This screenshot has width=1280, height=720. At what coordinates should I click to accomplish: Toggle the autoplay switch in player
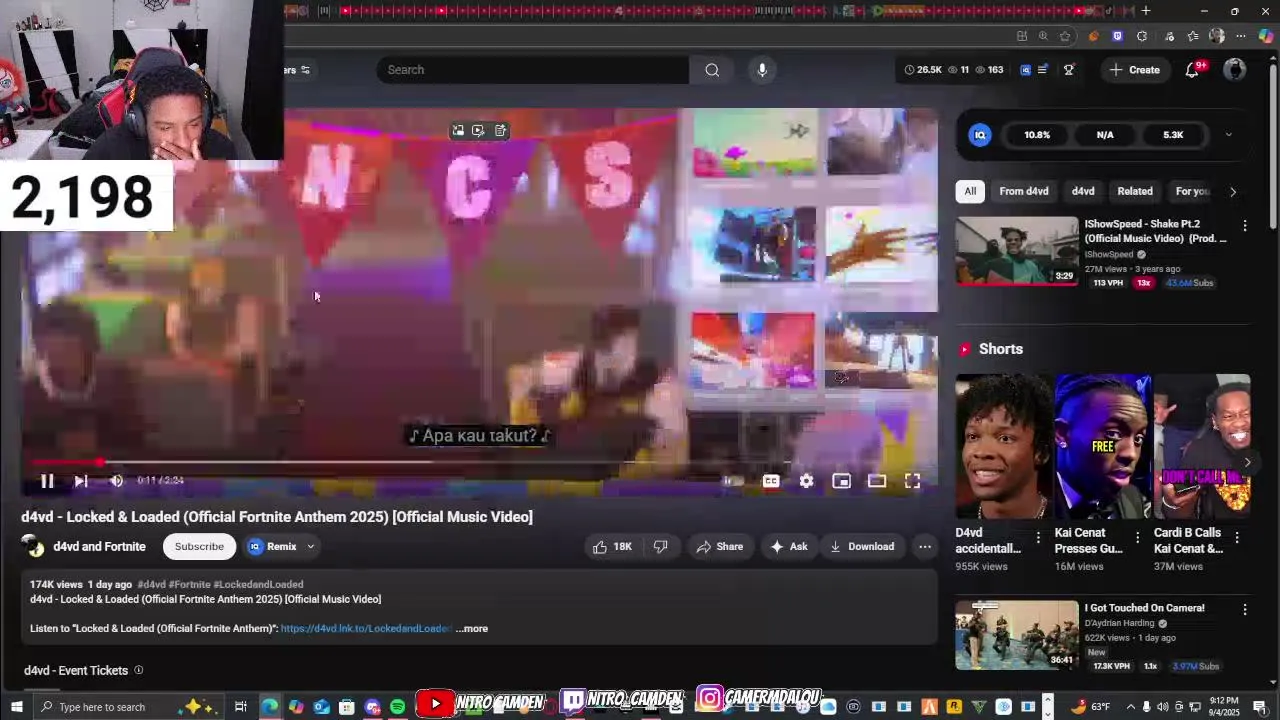734,481
